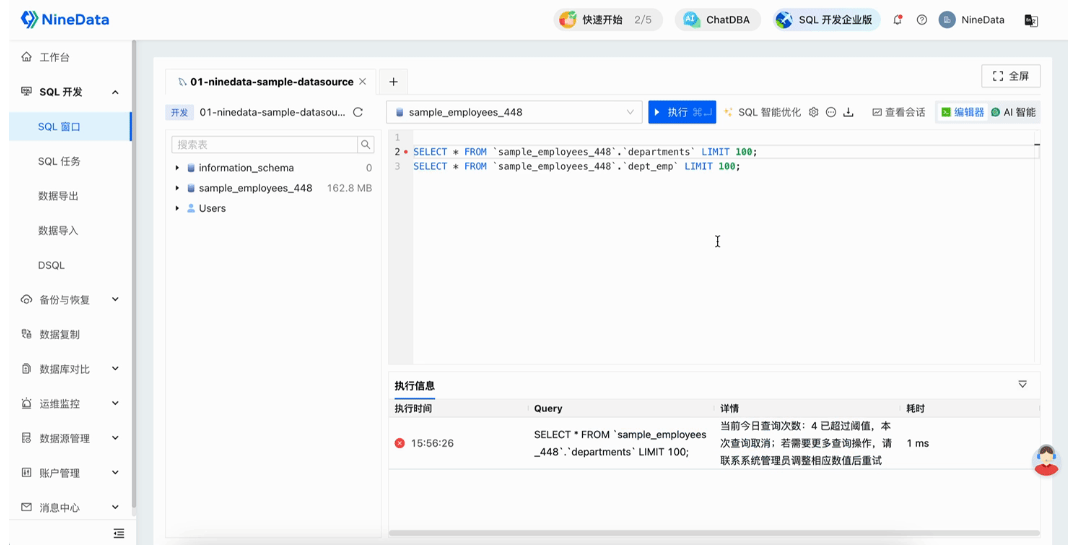Viewport: 1068px width, 545px height.
Task: Open SQL 任务 in sidebar
Action: (59, 161)
